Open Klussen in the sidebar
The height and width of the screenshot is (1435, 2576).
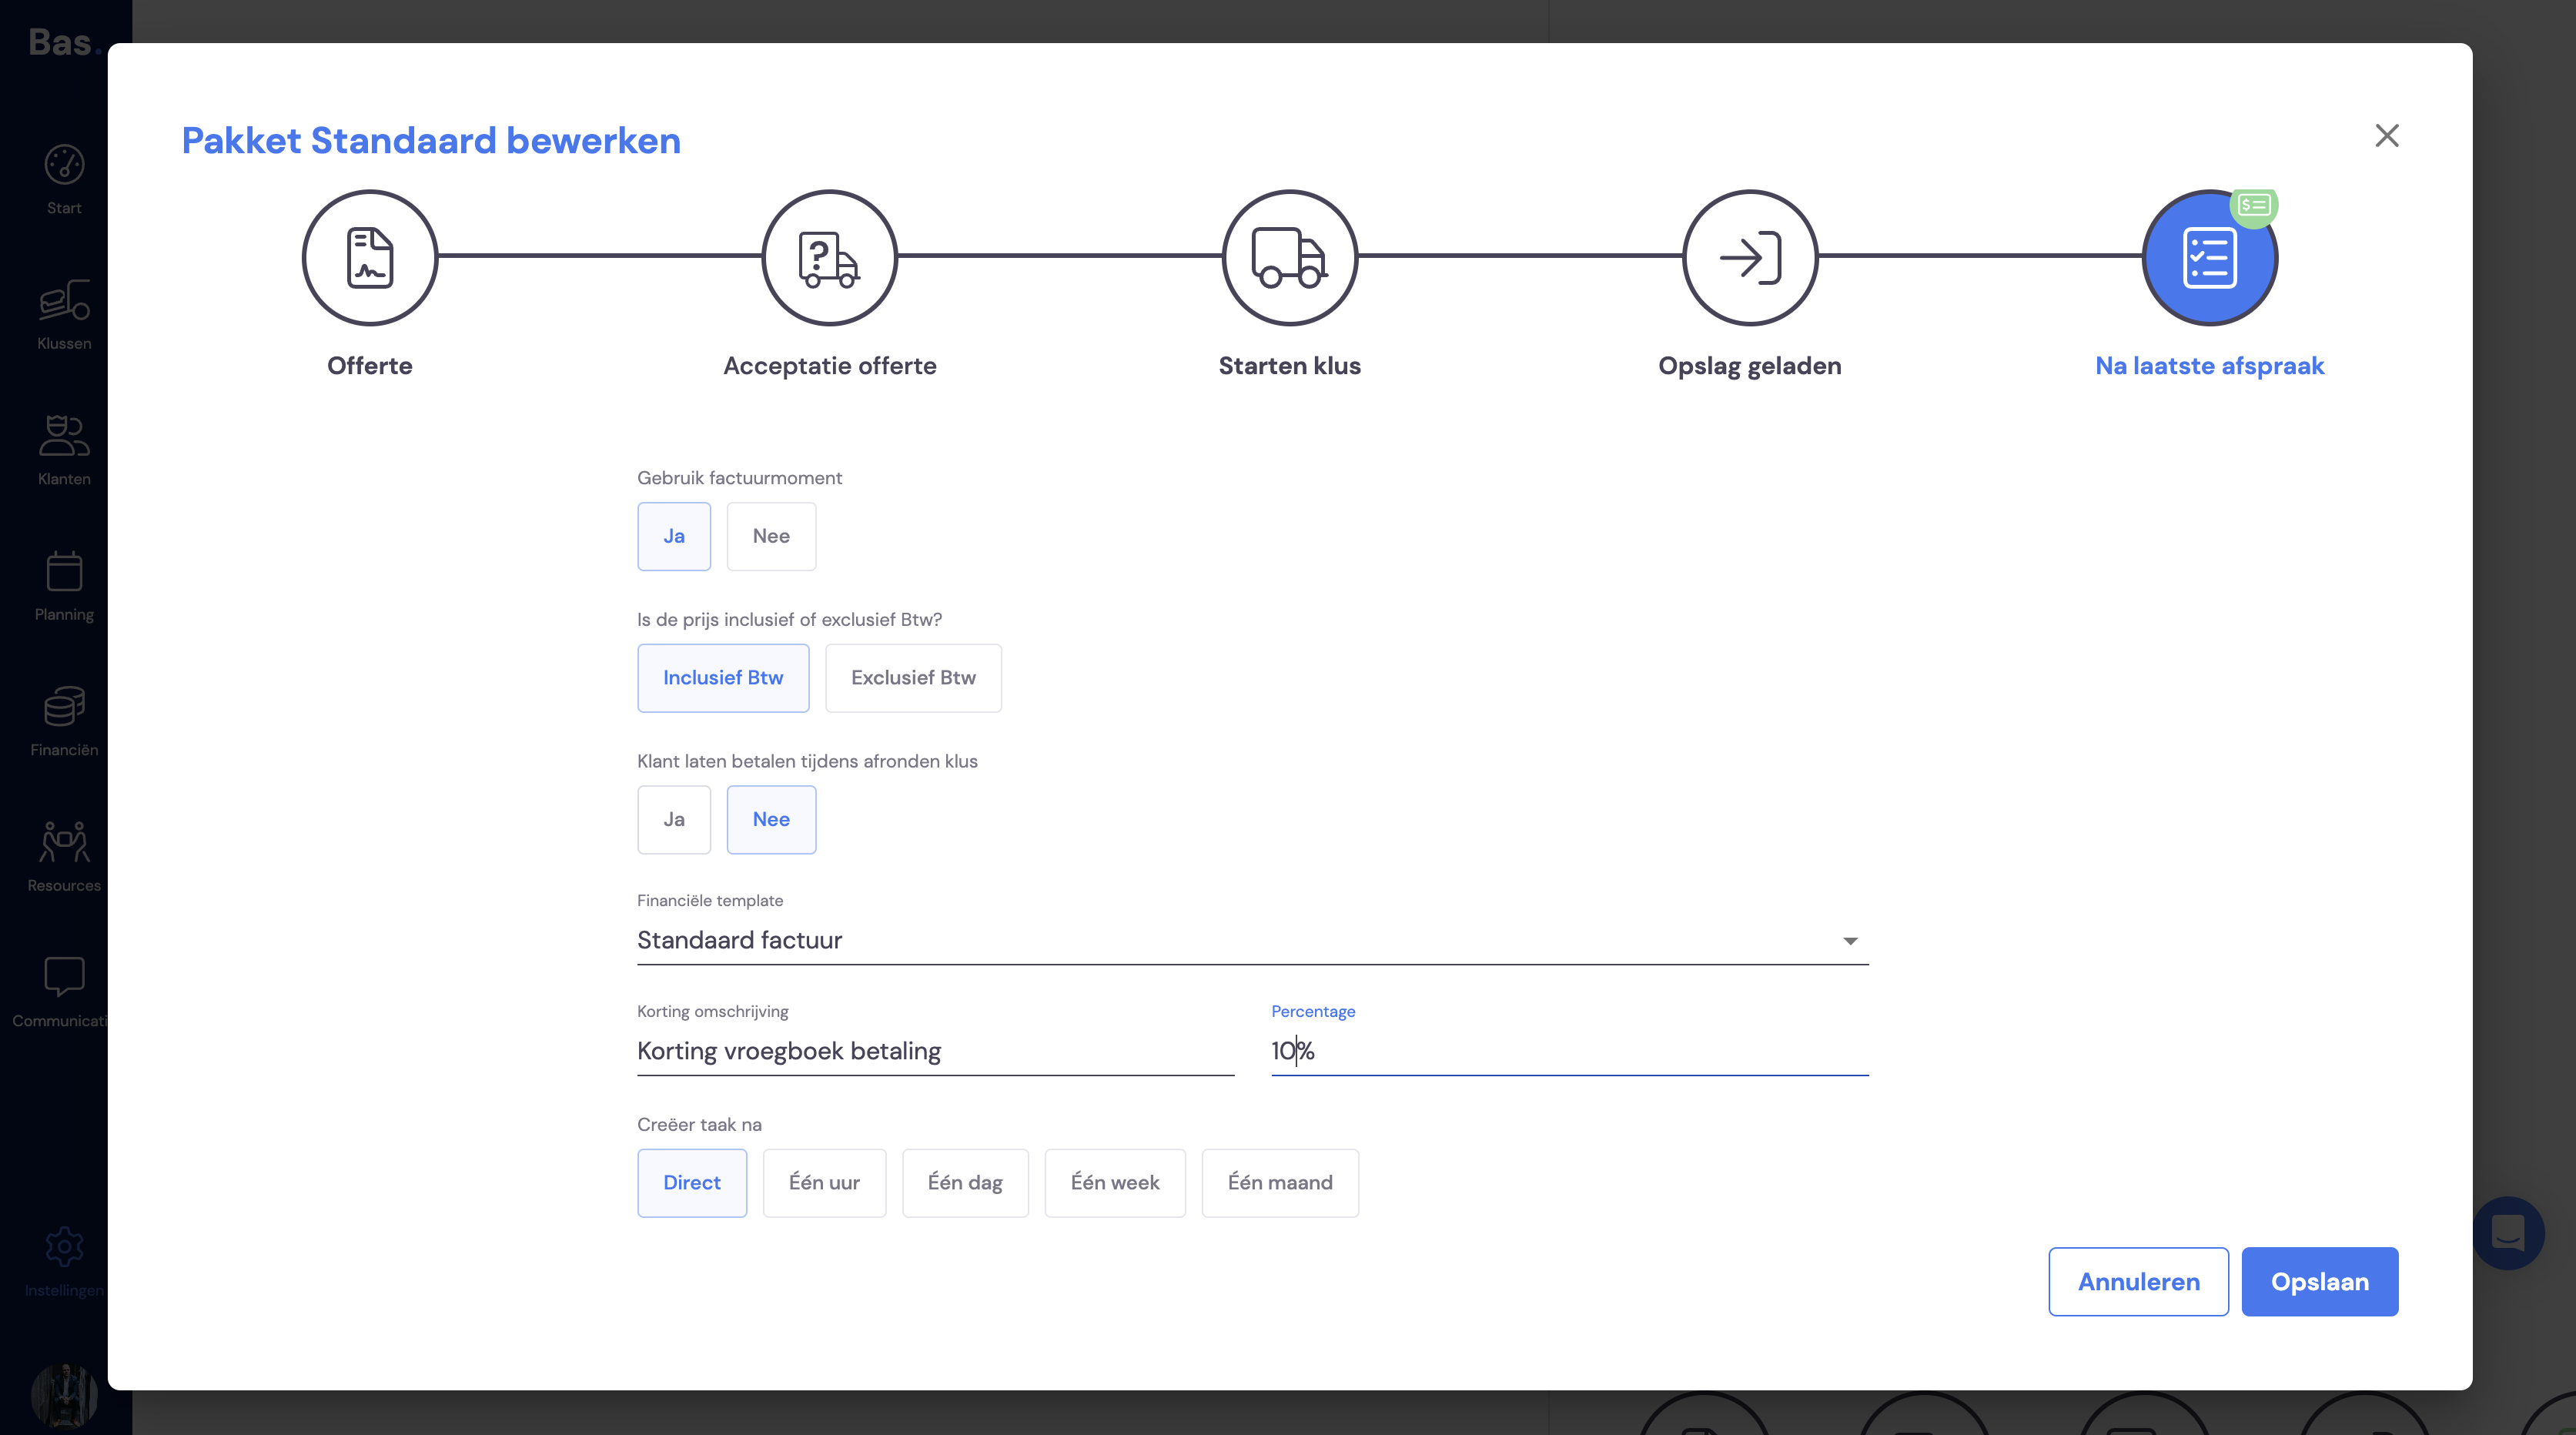tap(64, 314)
